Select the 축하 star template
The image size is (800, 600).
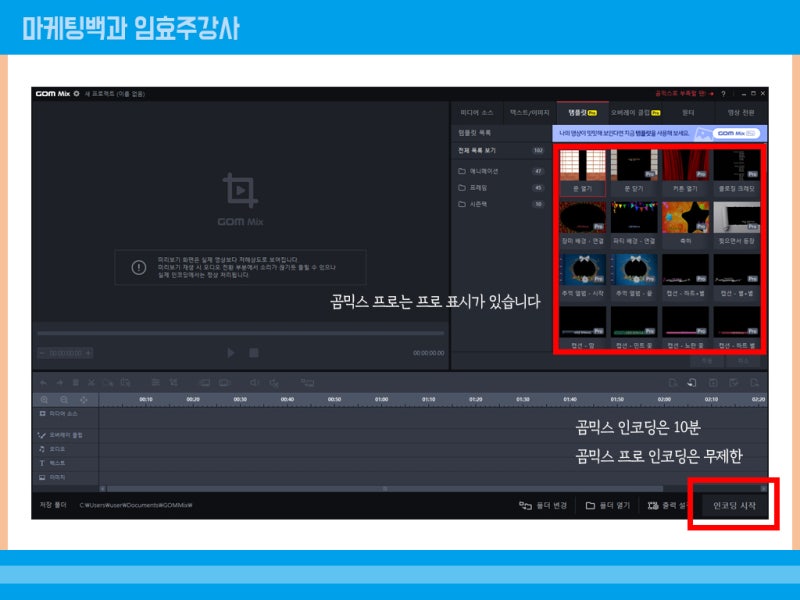coord(685,224)
